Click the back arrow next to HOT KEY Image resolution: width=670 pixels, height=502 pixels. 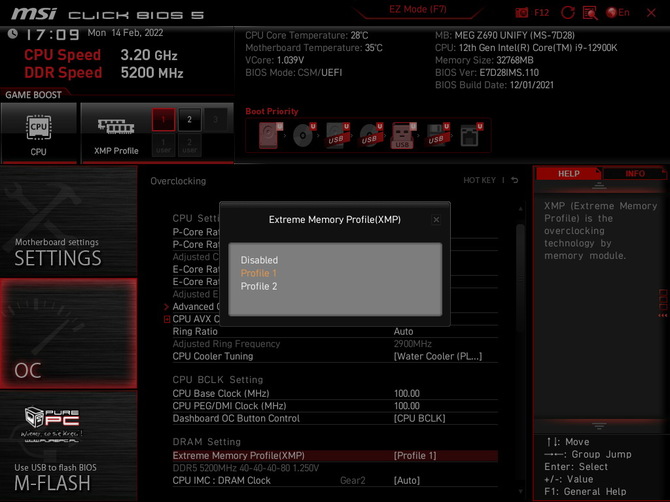tap(515, 180)
